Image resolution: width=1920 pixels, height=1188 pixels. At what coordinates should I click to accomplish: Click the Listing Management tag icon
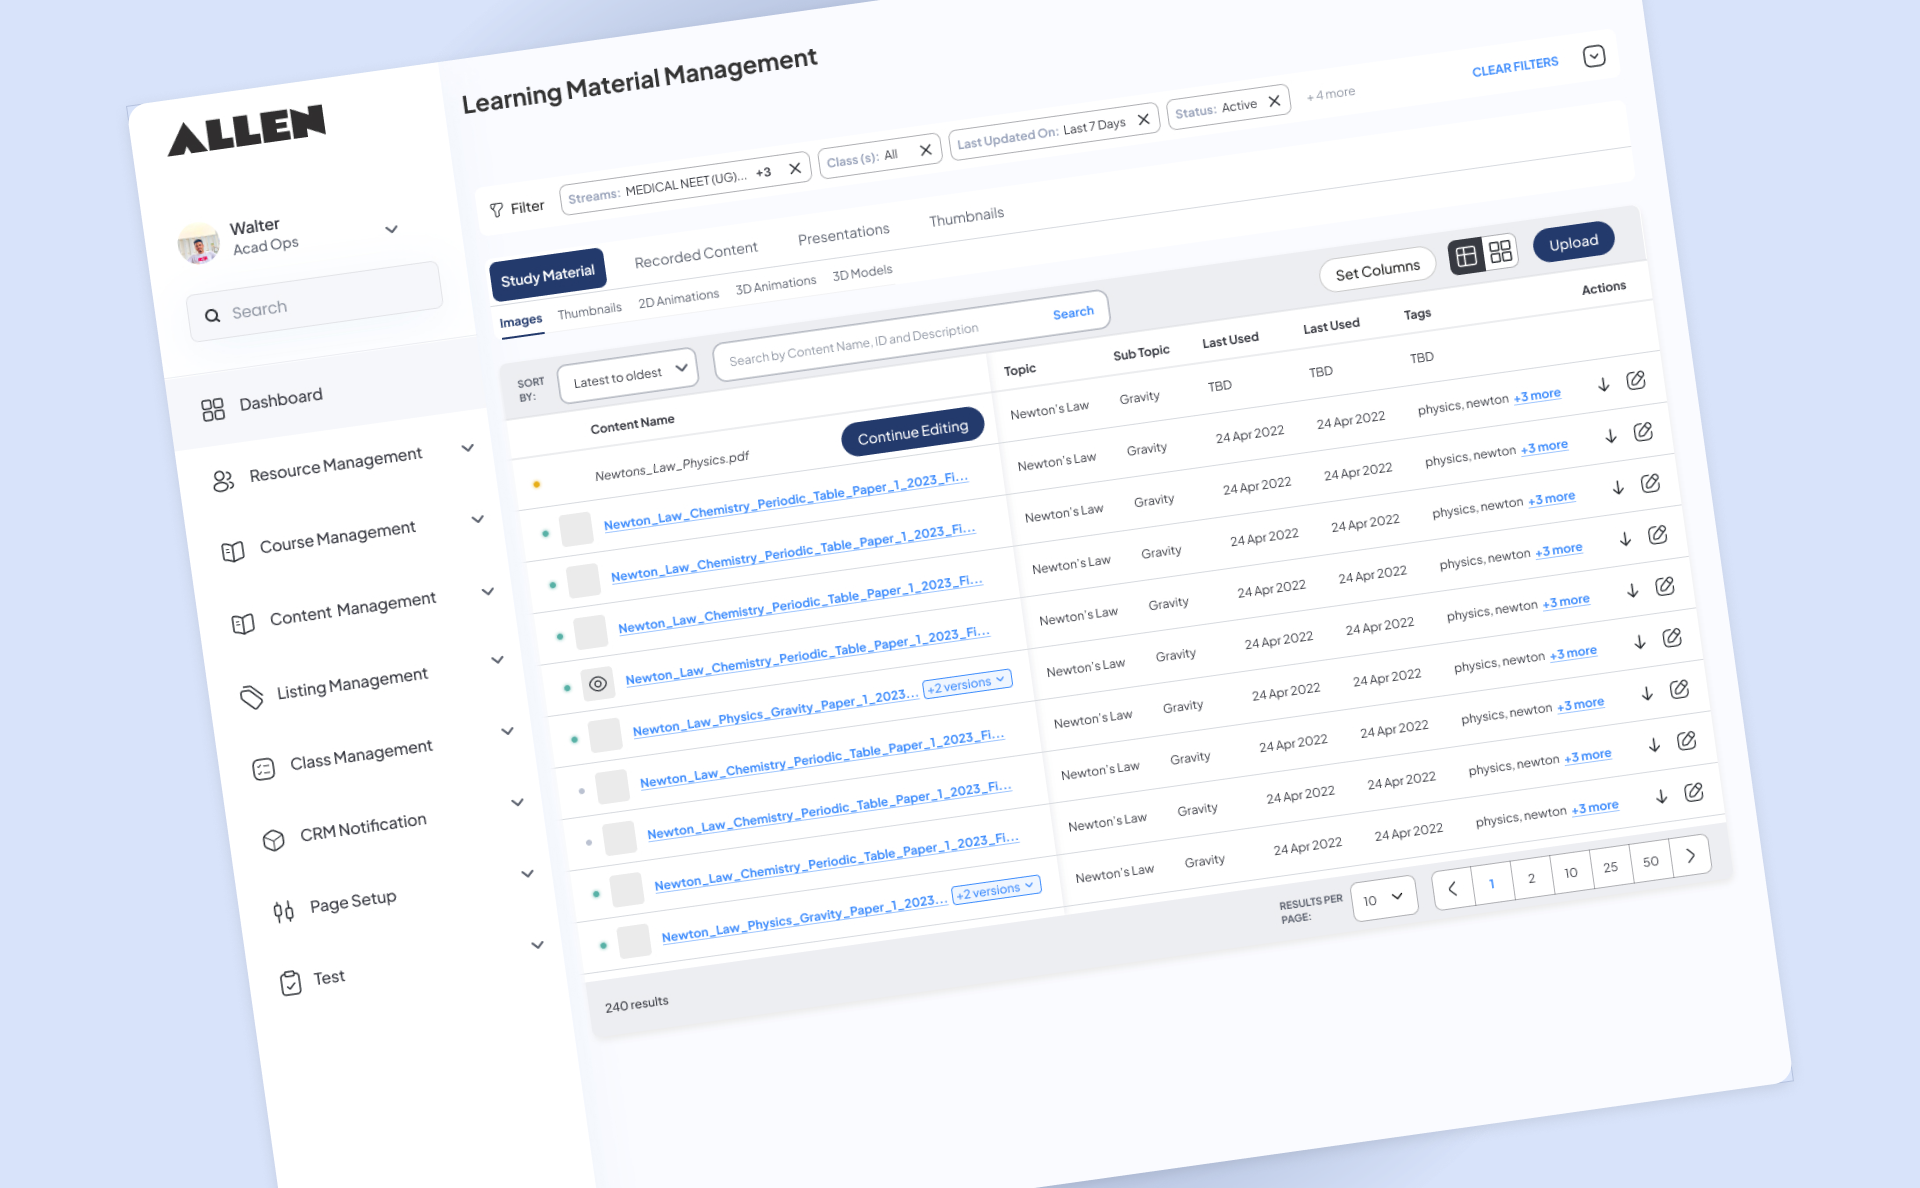(x=252, y=697)
